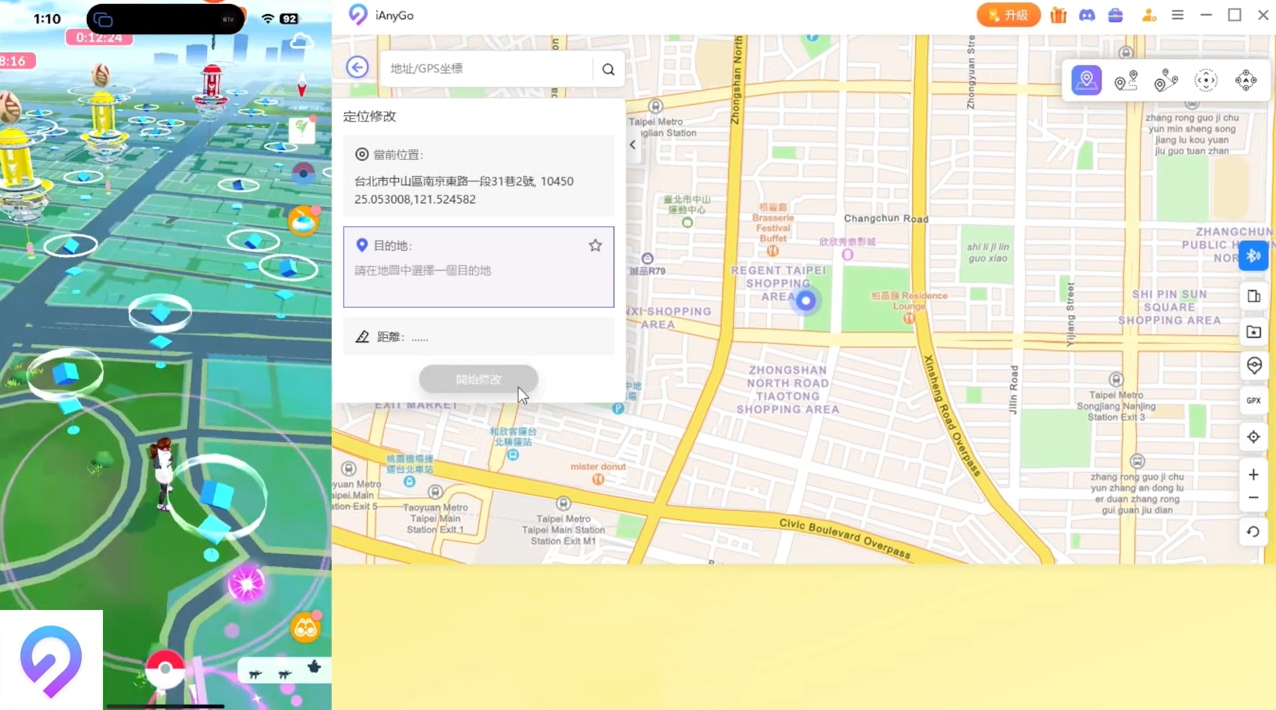Go back with the arrow button
The height and width of the screenshot is (710, 1276).
357,68
